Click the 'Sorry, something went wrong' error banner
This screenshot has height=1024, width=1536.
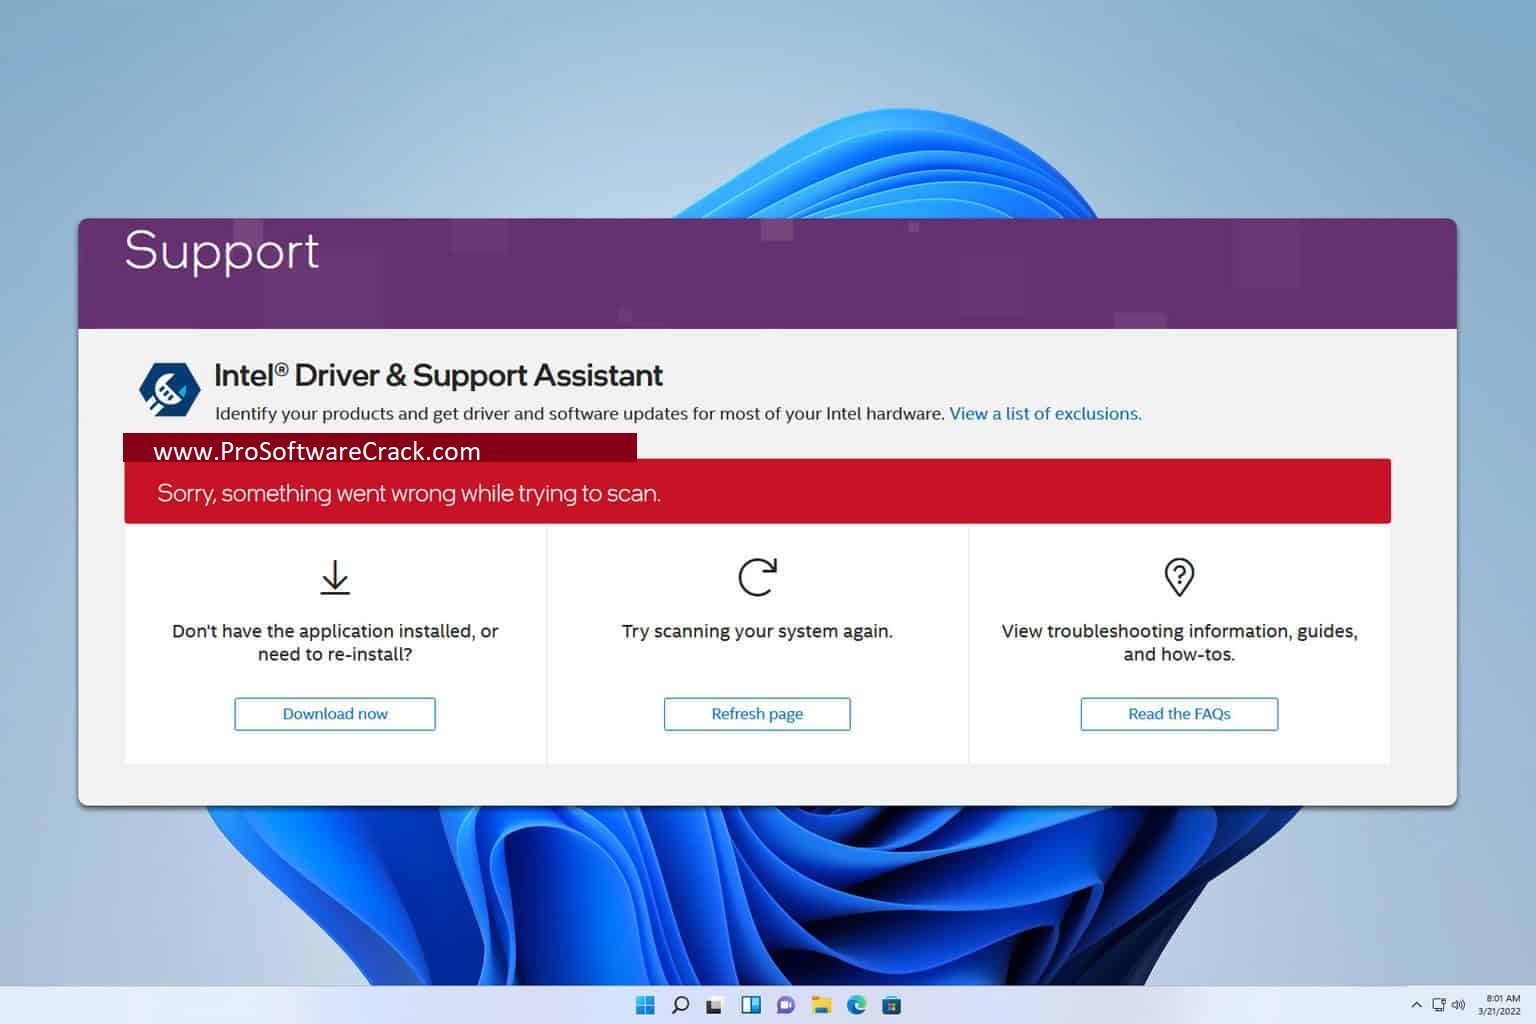[x=757, y=492]
